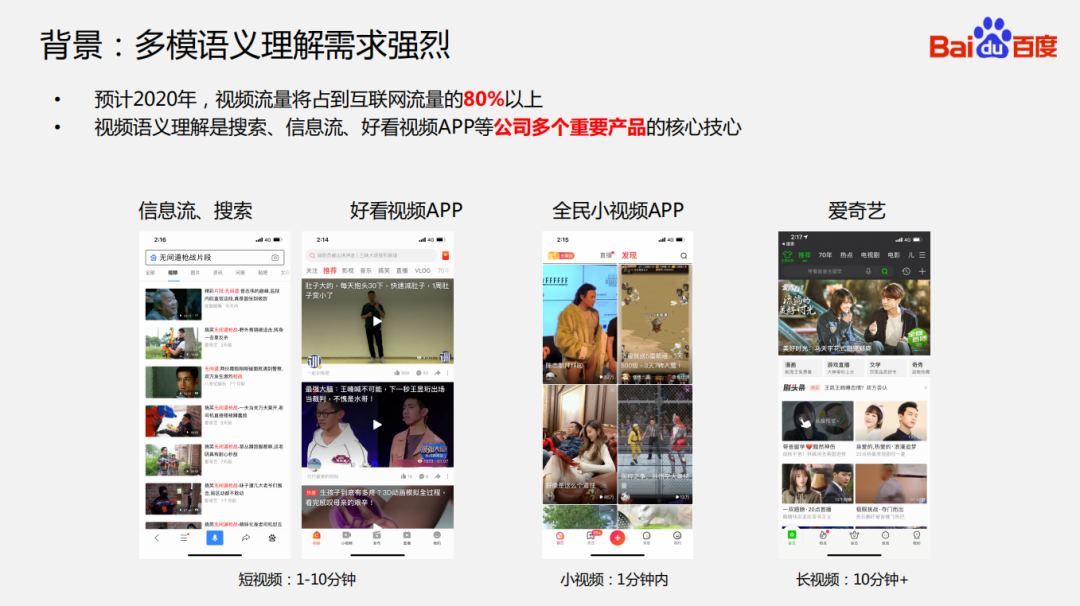
Task: Tap the 热点 flame icon in iQiyi bottom bar
Action: (823, 536)
